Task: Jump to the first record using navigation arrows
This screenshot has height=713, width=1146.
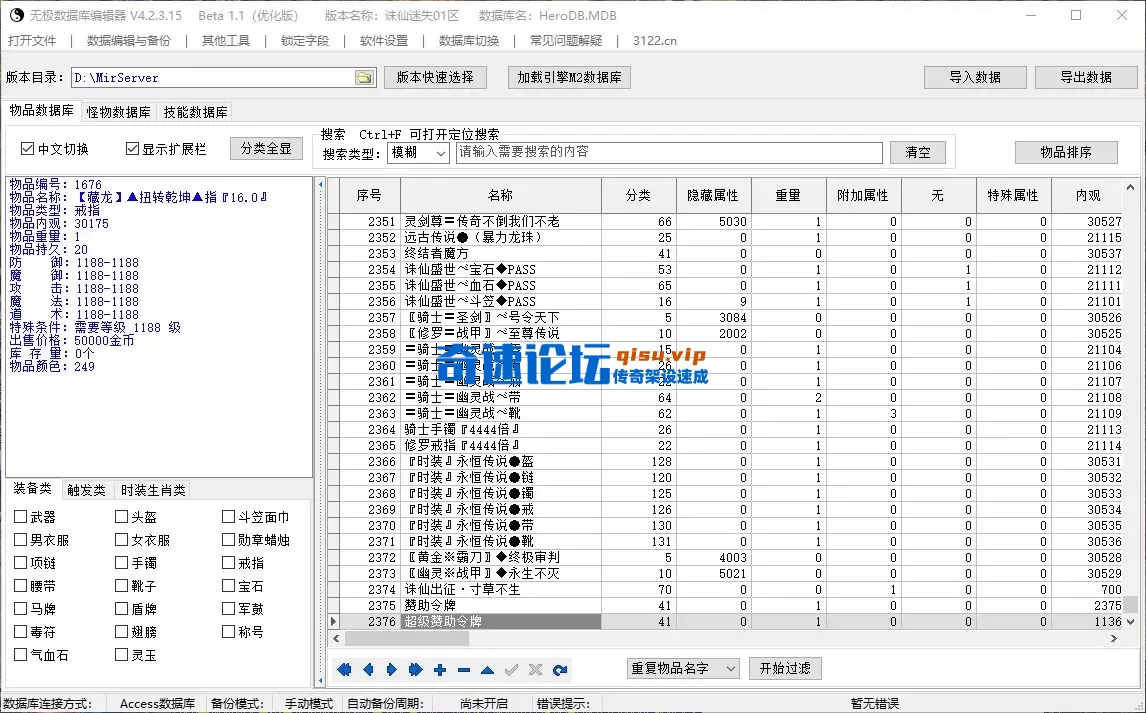Action: tap(344, 669)
